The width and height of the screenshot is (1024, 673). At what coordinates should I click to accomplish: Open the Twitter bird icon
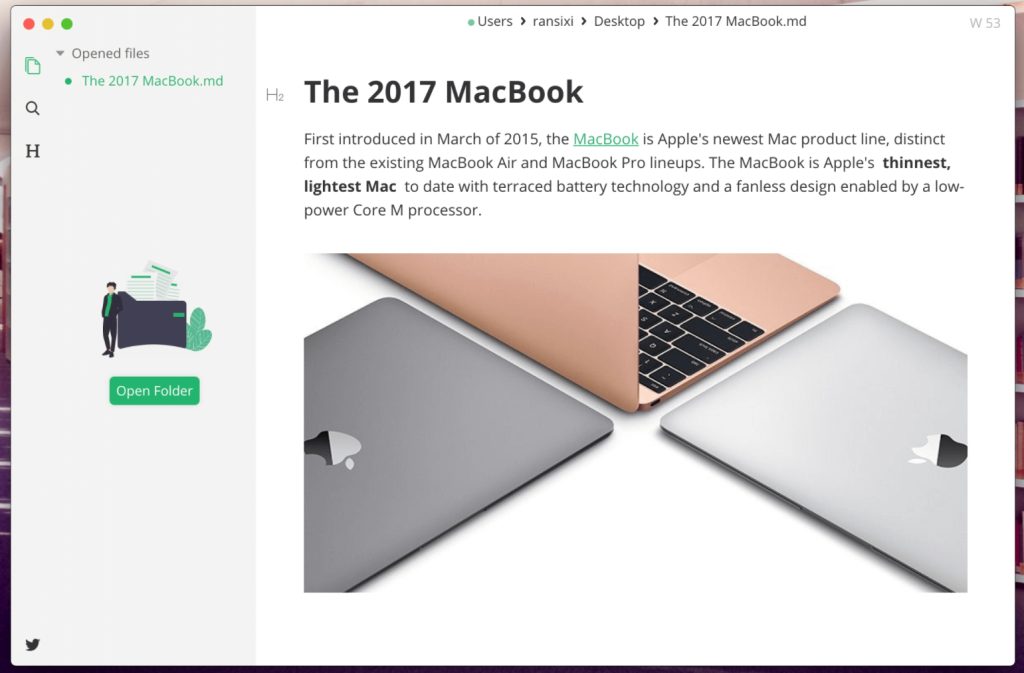(33, 645)
